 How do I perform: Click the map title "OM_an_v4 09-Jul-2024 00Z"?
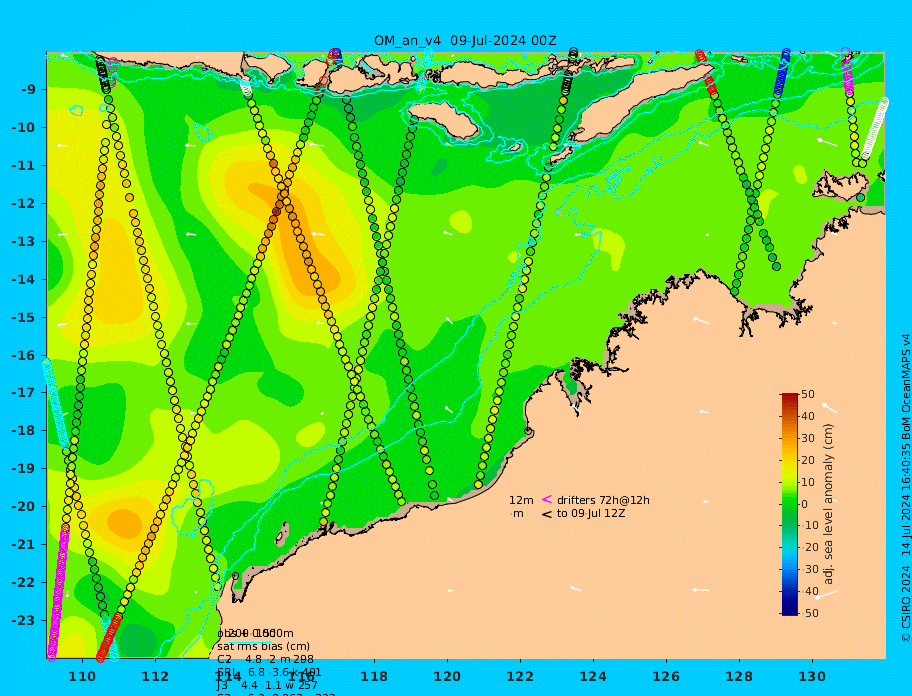click(465, 41)
